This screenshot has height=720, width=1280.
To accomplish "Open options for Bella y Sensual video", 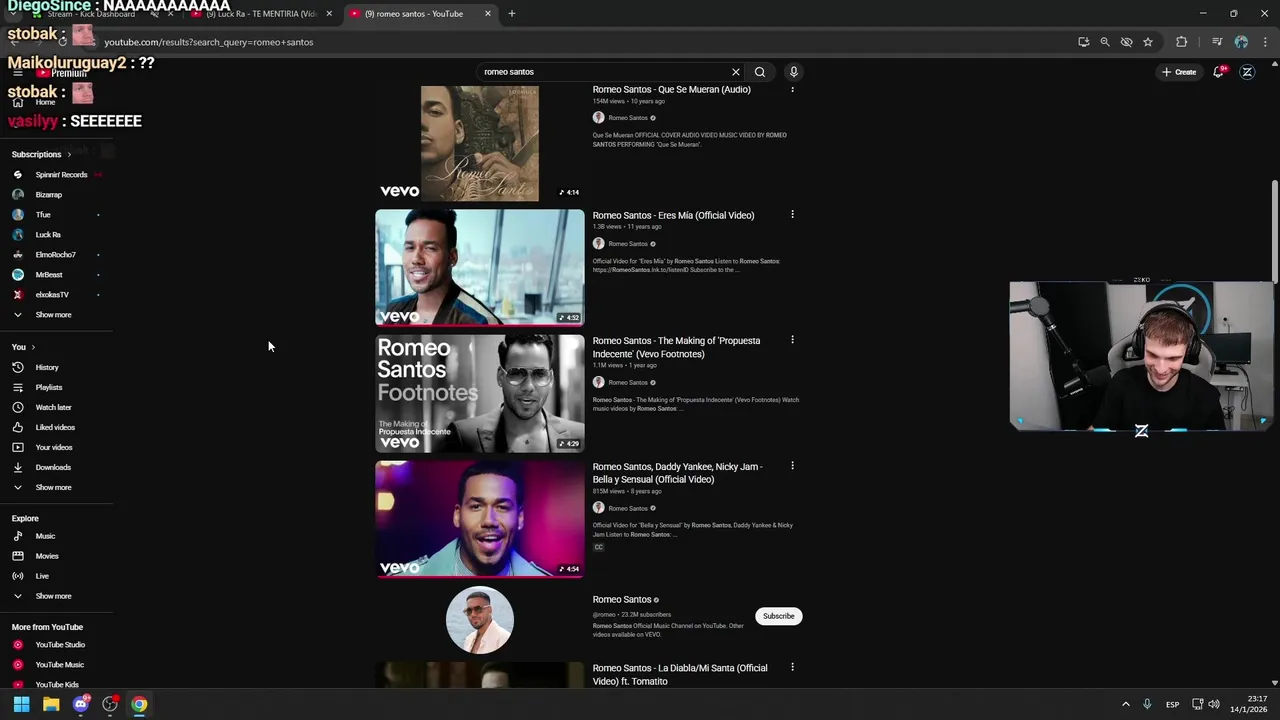I will 792,466.
